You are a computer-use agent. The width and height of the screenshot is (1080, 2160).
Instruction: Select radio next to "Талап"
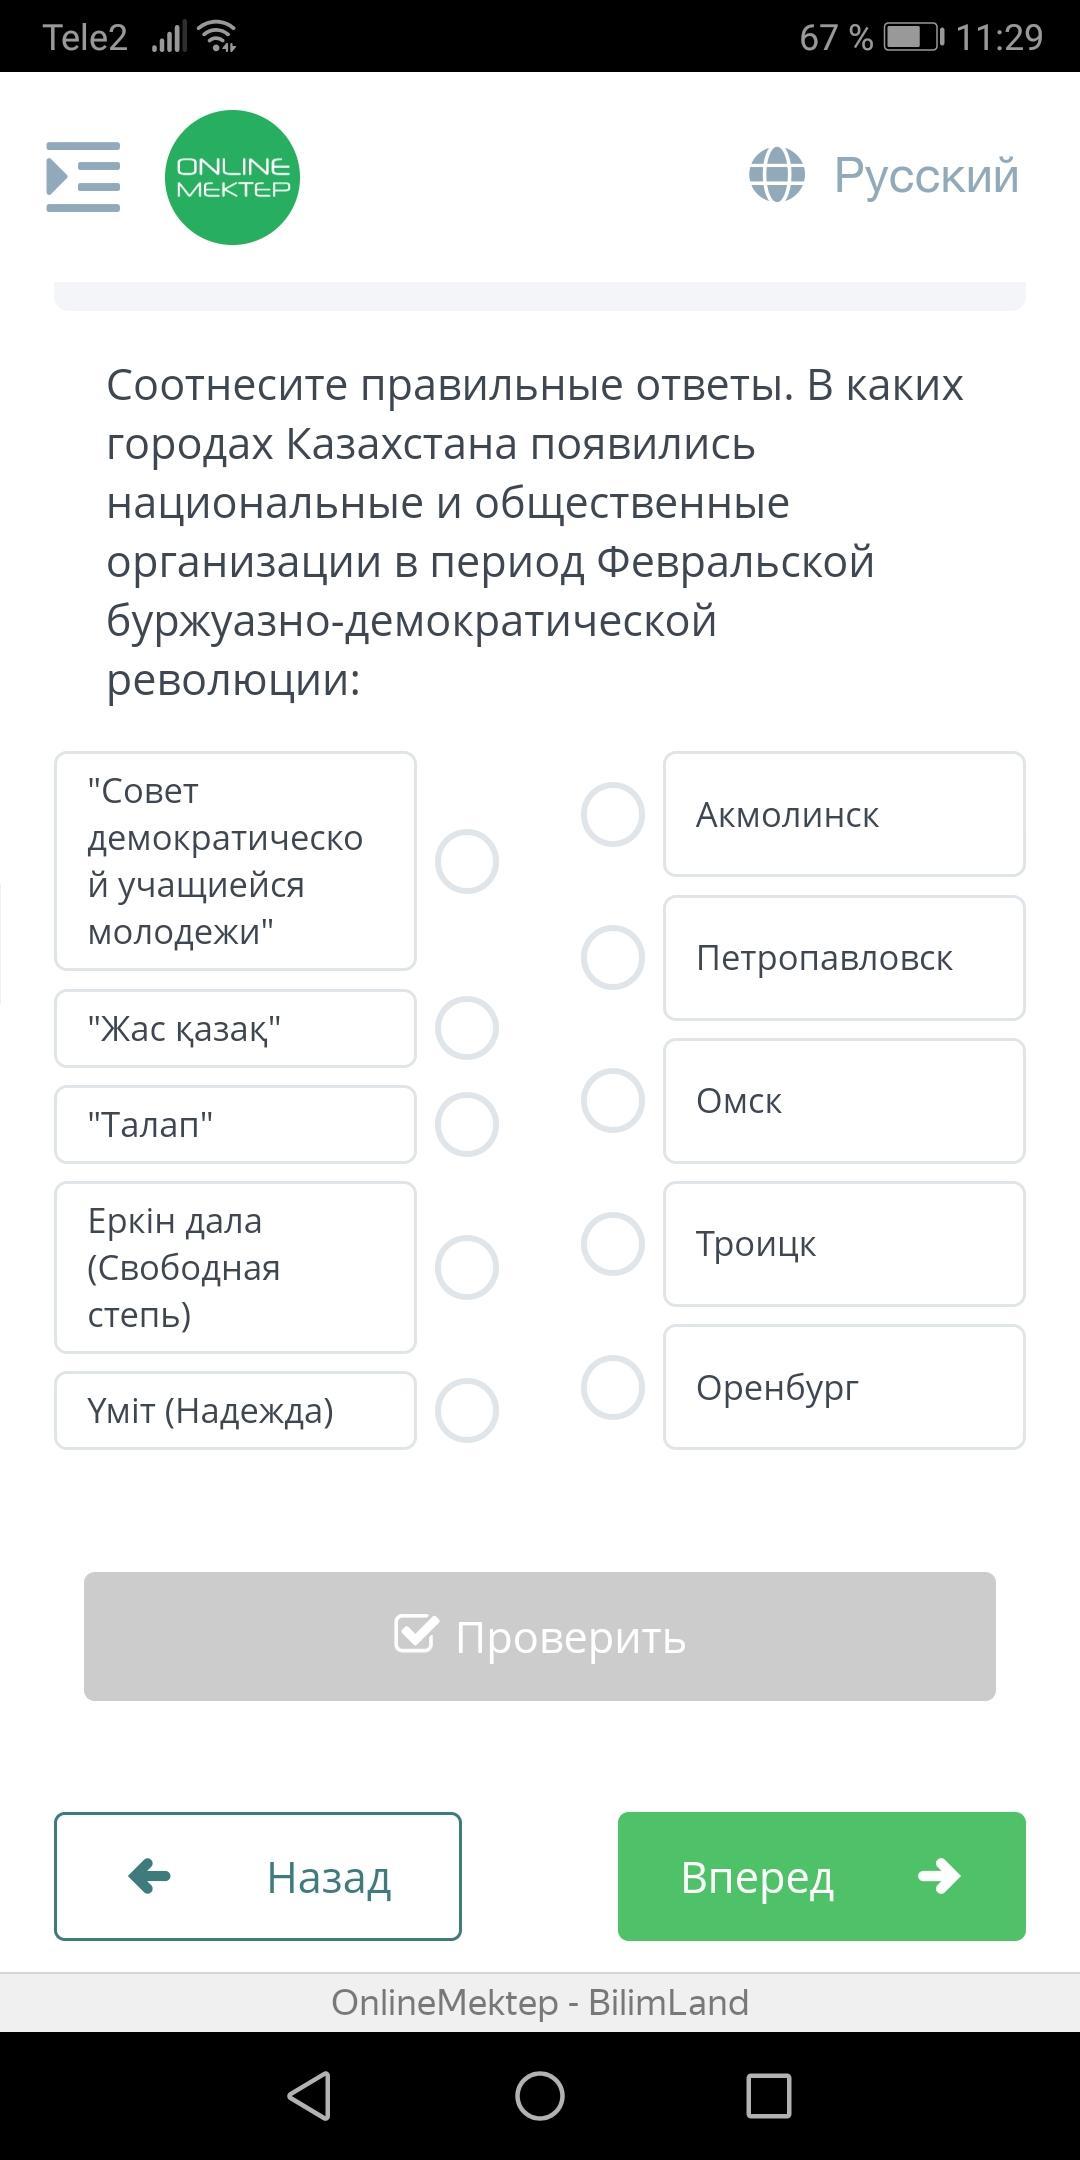[x=467, y=1124]
